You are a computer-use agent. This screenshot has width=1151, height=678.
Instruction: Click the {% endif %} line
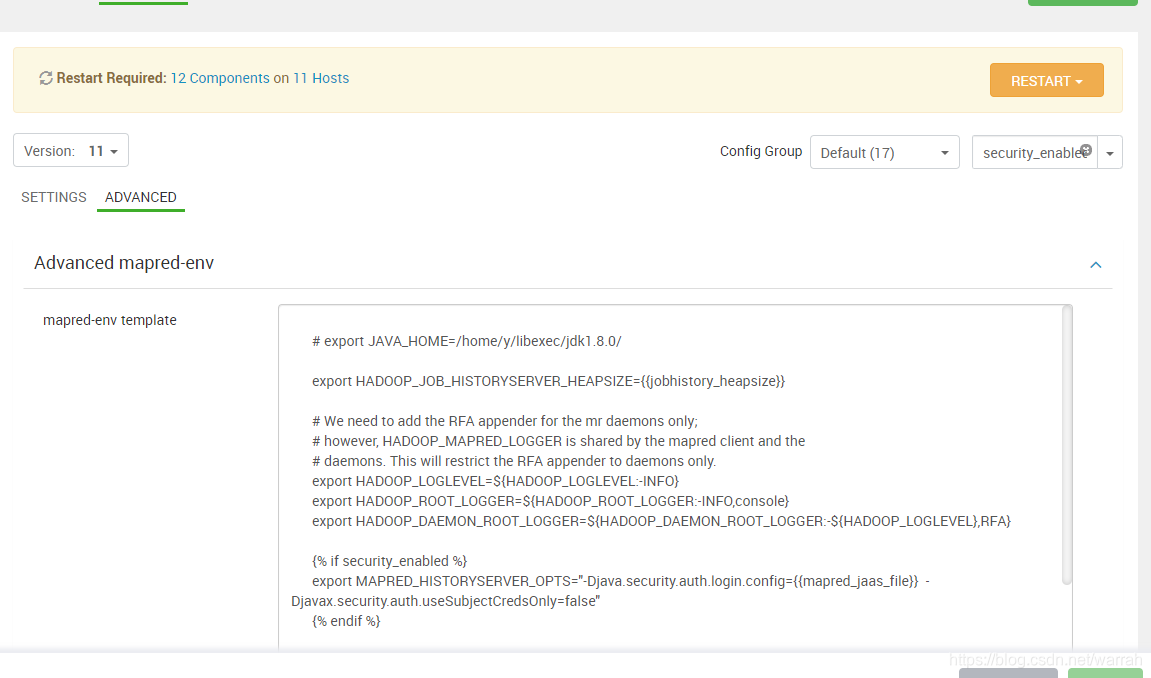pyautogui.click(x=346, y=621)
